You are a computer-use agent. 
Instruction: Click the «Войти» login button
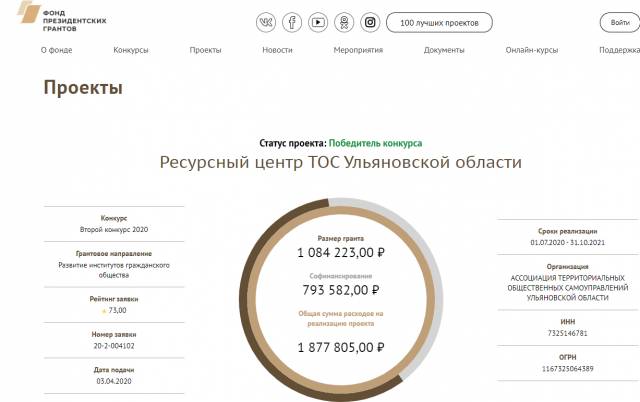coord(620,22)
